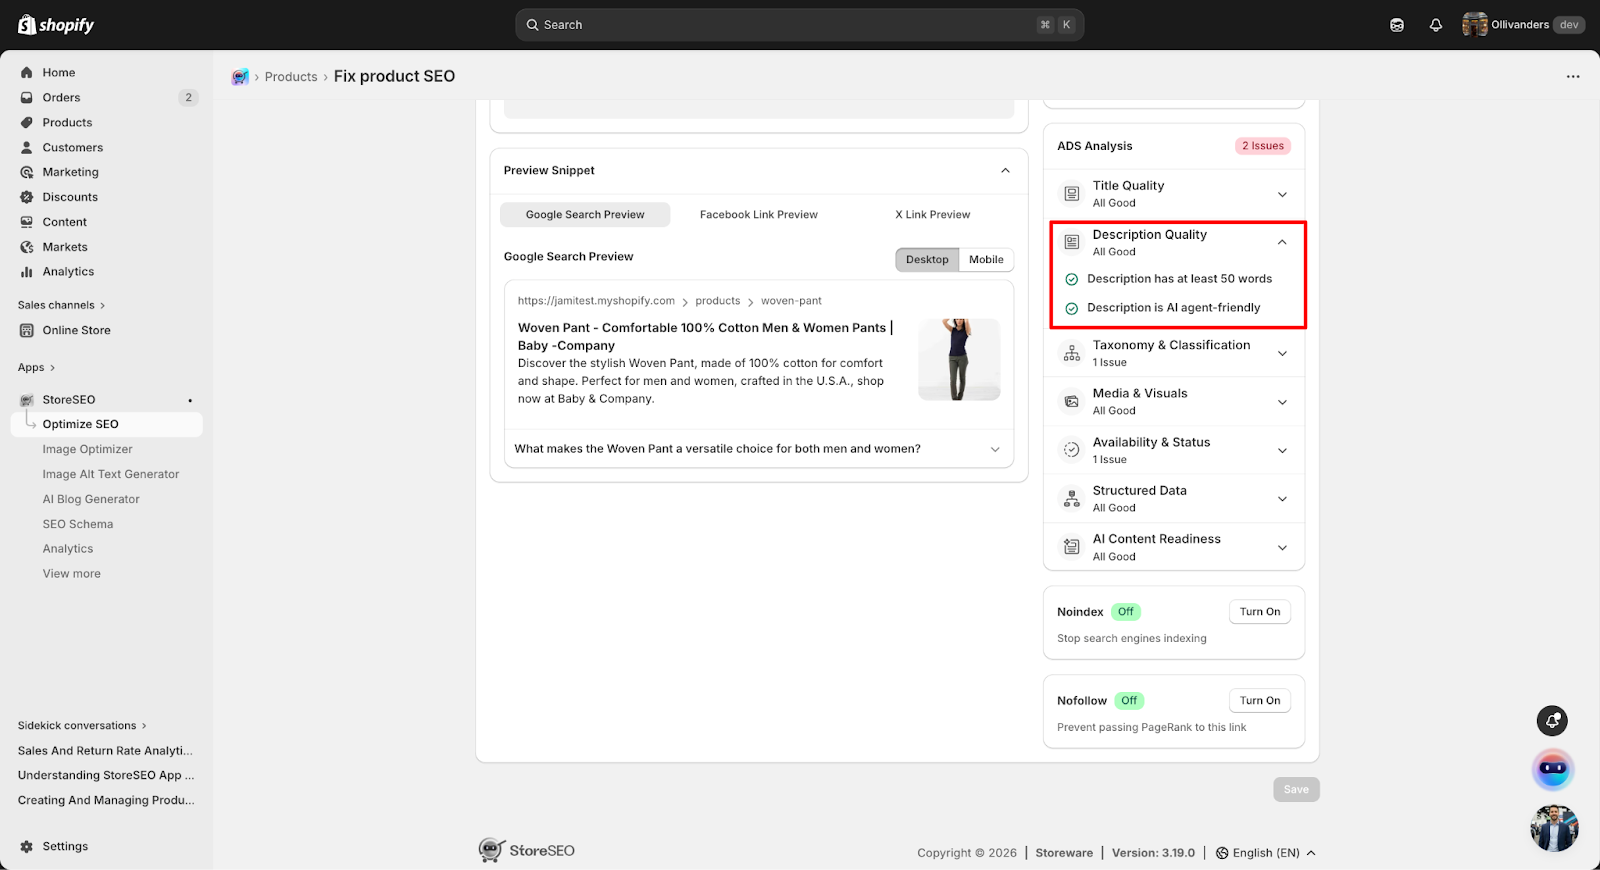The height and width of the screenshot is (870, 1600).
Task: Click the StoreSEO app icon in sidebar
Action: tap(27, 400)
